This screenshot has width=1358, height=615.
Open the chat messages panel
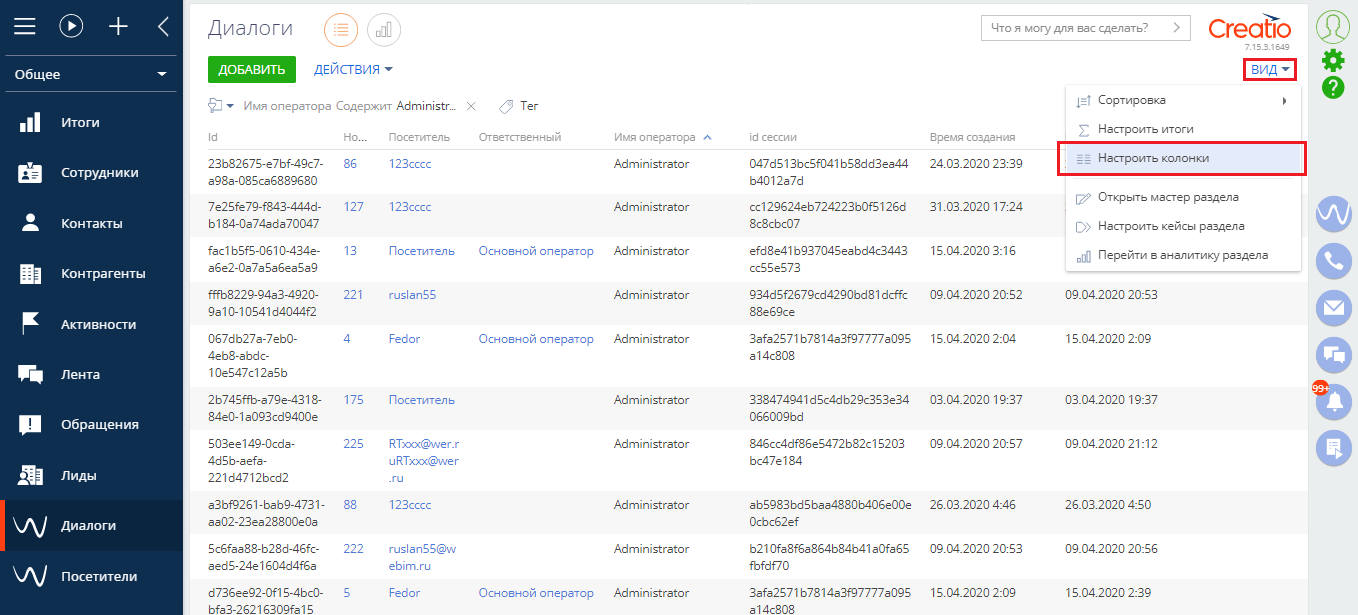[1333, 356]
